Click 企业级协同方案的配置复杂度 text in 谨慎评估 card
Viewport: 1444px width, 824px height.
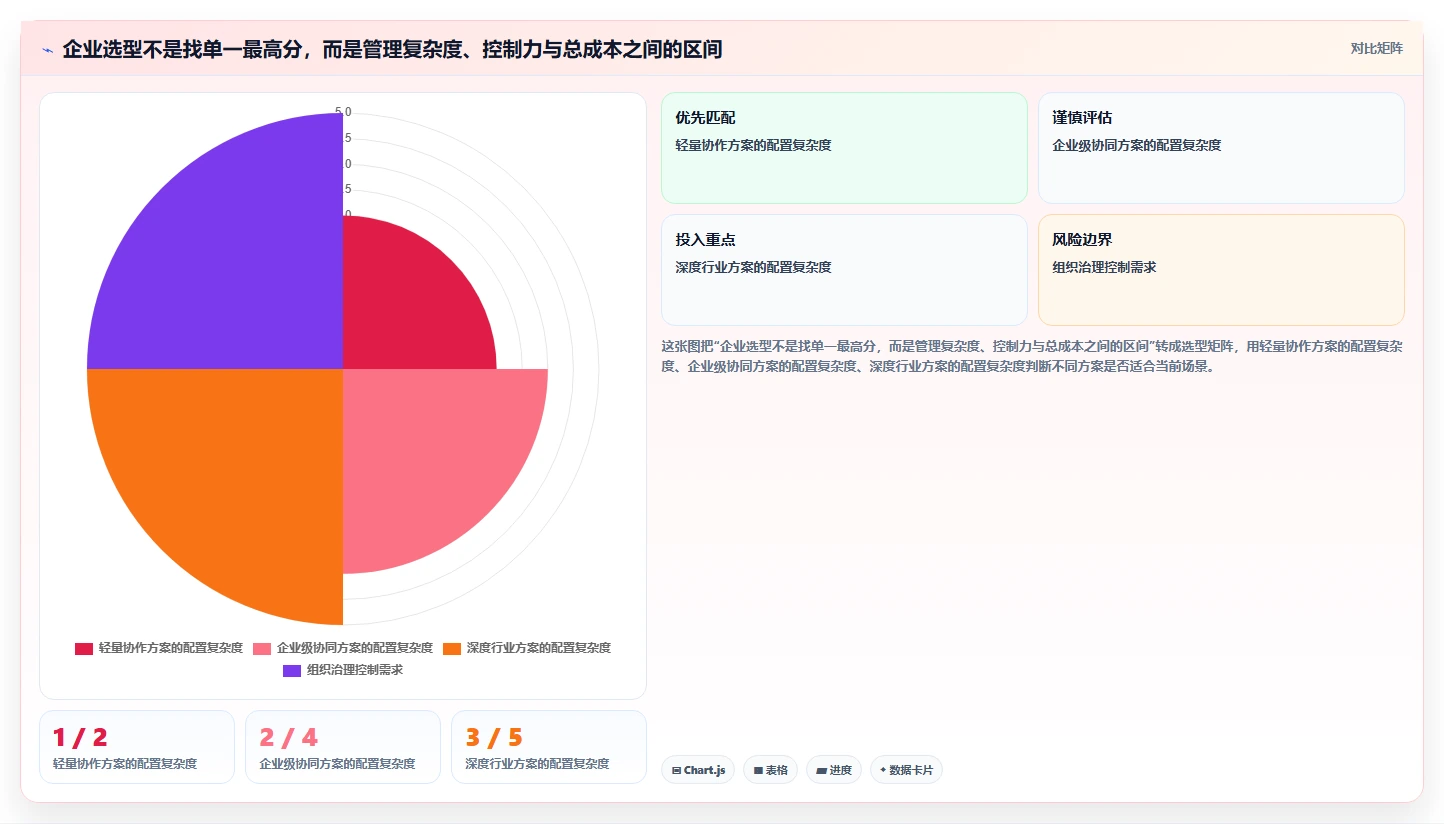coord(1137,145)
